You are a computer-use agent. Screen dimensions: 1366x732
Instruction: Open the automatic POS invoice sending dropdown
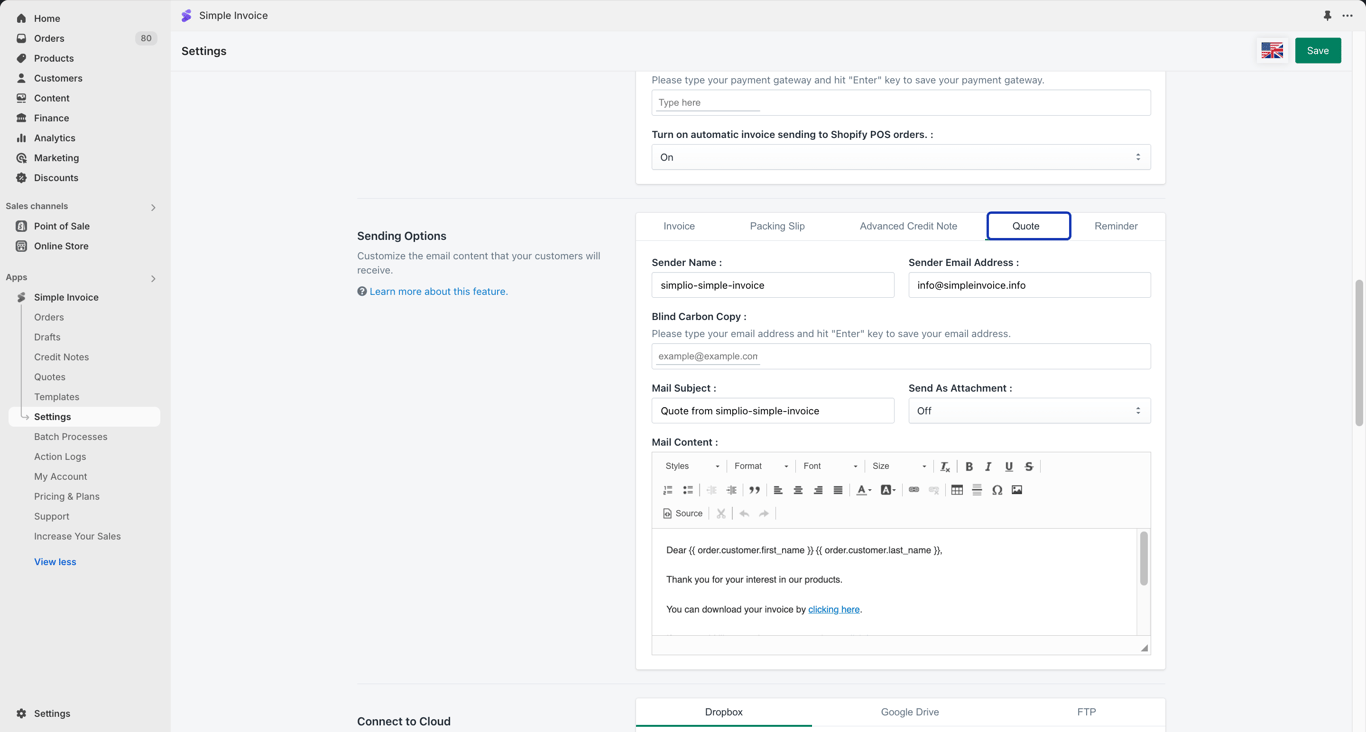point(901,157)
